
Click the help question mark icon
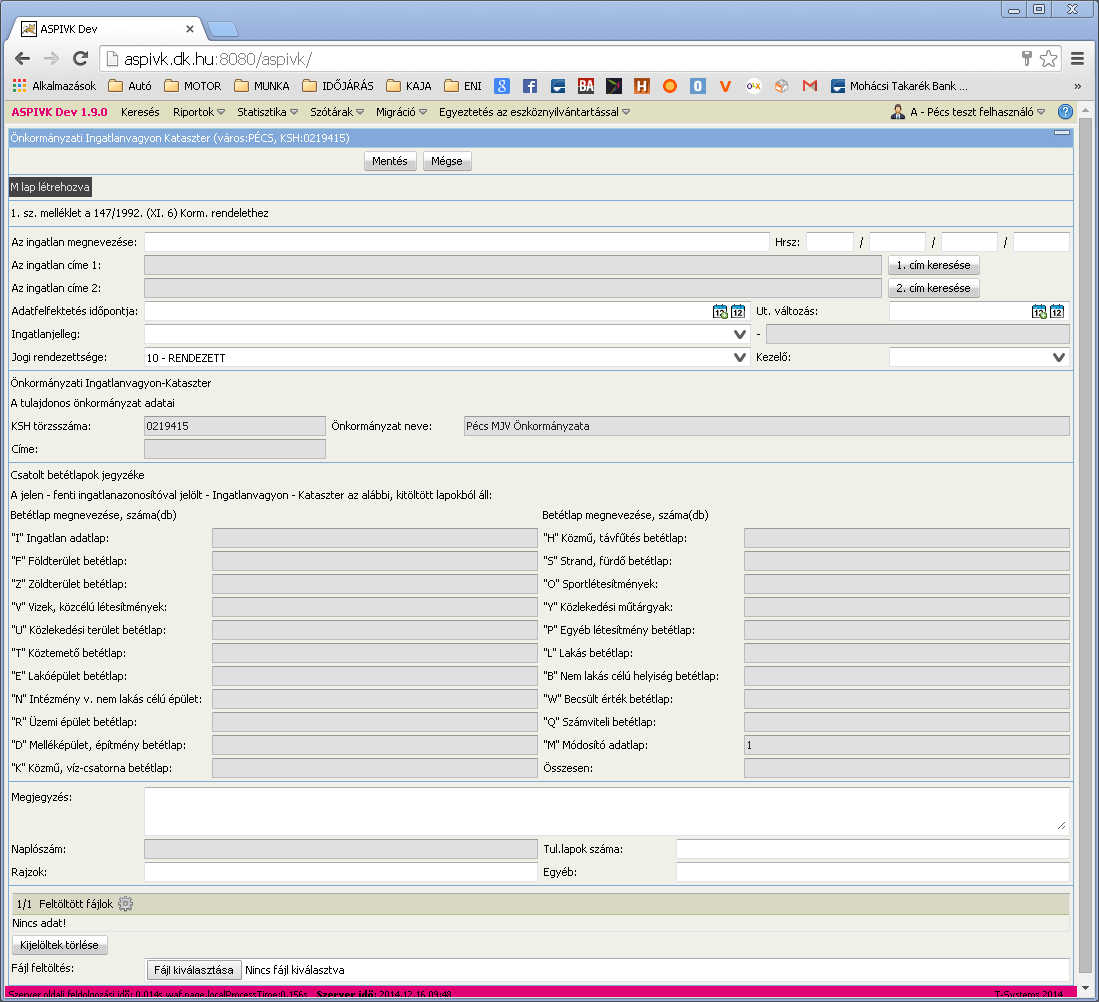[1065, 112]
